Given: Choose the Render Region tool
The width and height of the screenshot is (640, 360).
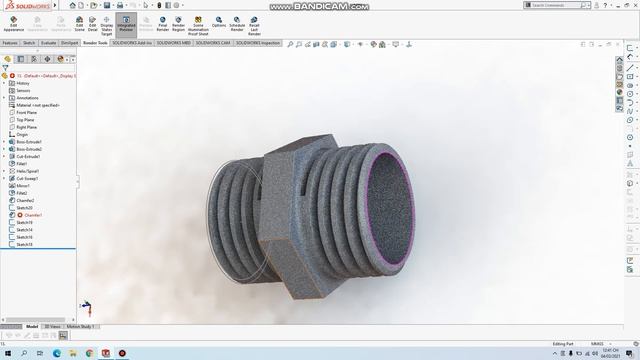Looking at the screenshot, I should pos(178,24).
